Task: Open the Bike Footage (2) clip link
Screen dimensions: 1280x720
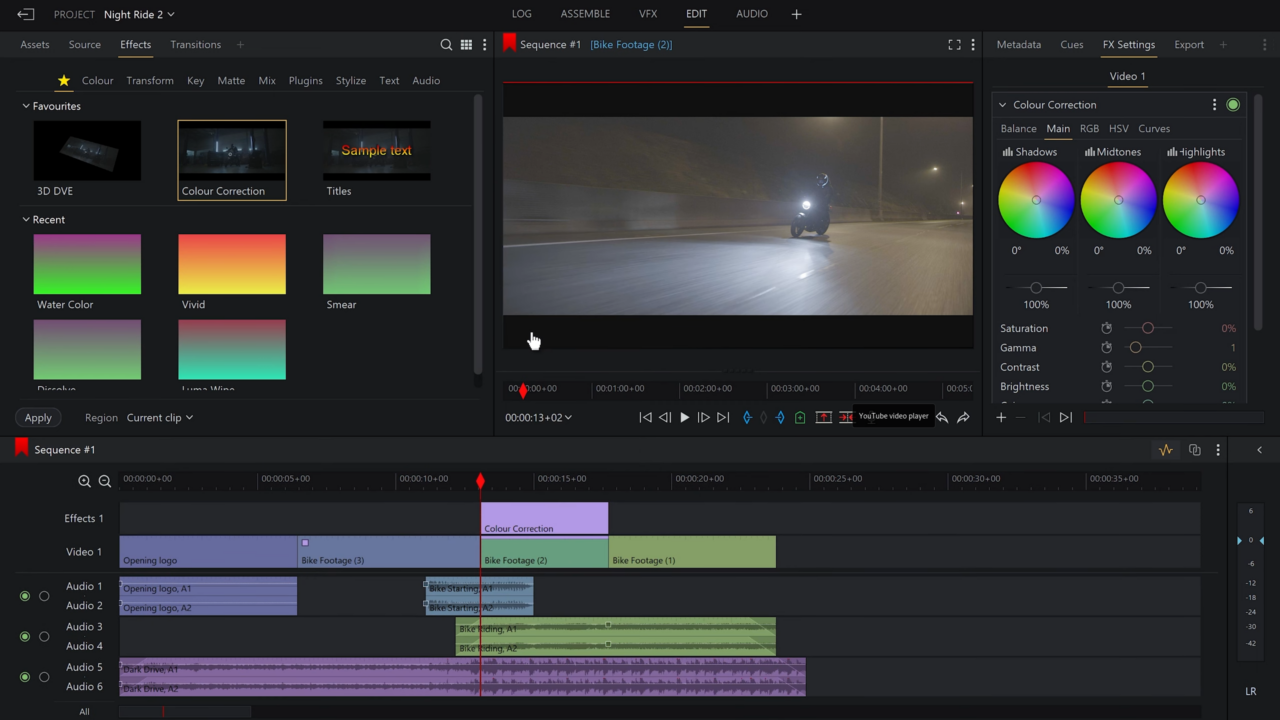Action: click(x=631, y=45)
